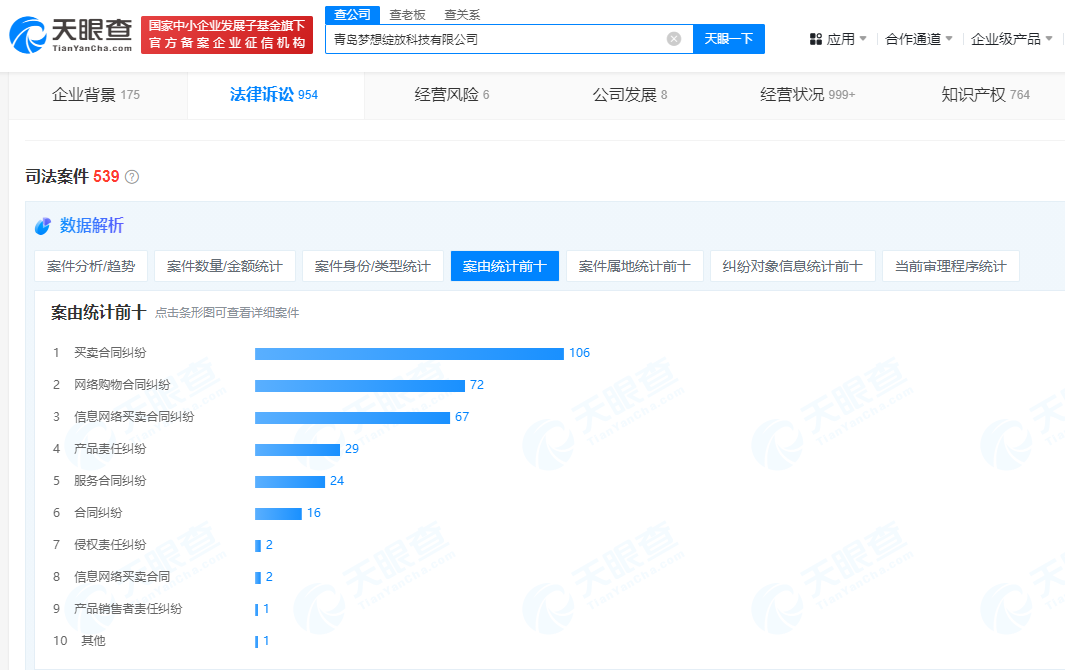Select the 案件分析/趋势 button

91,266
